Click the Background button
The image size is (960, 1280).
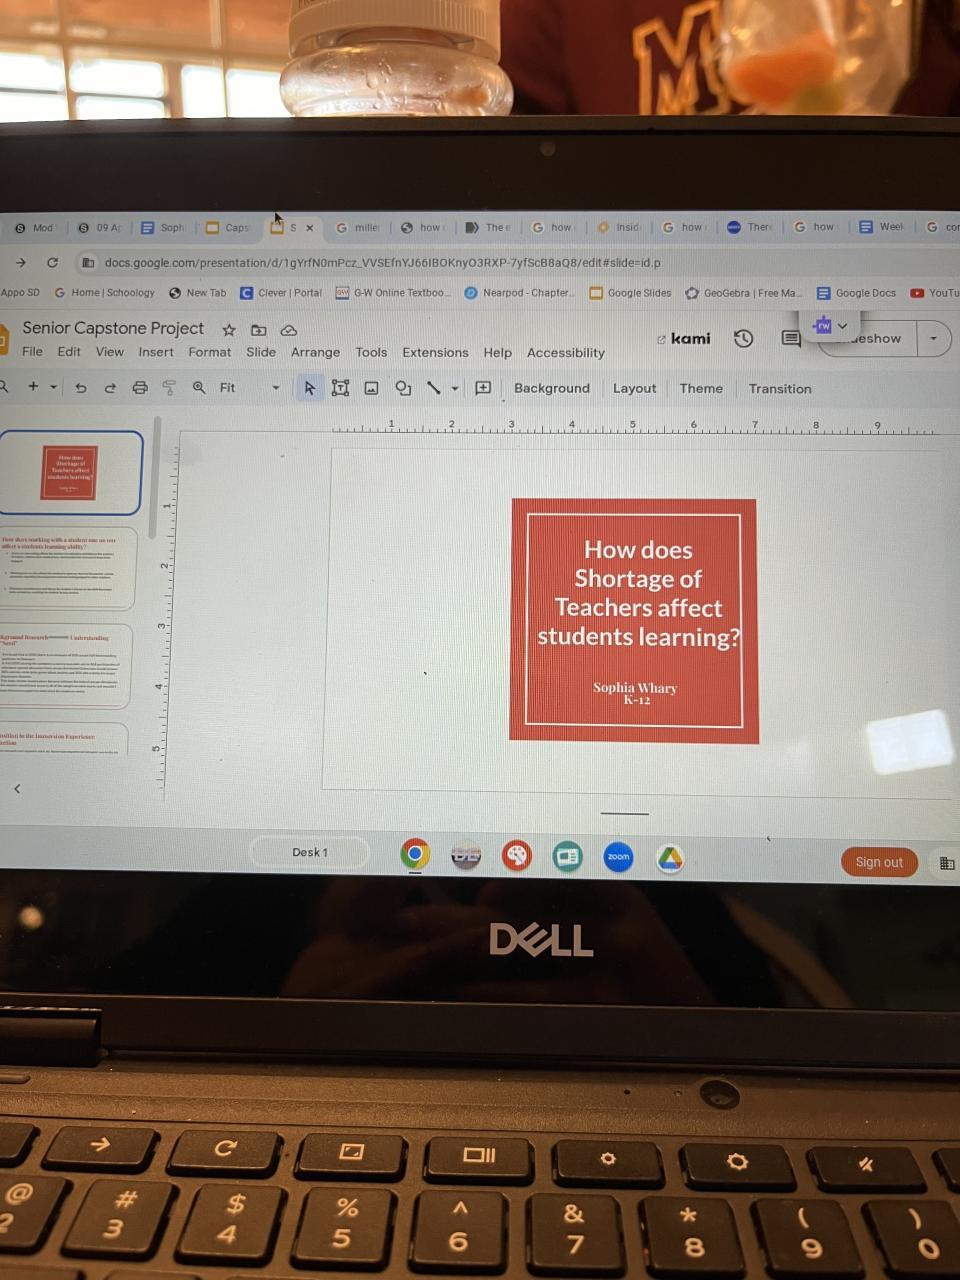click(x=552, y=388)
